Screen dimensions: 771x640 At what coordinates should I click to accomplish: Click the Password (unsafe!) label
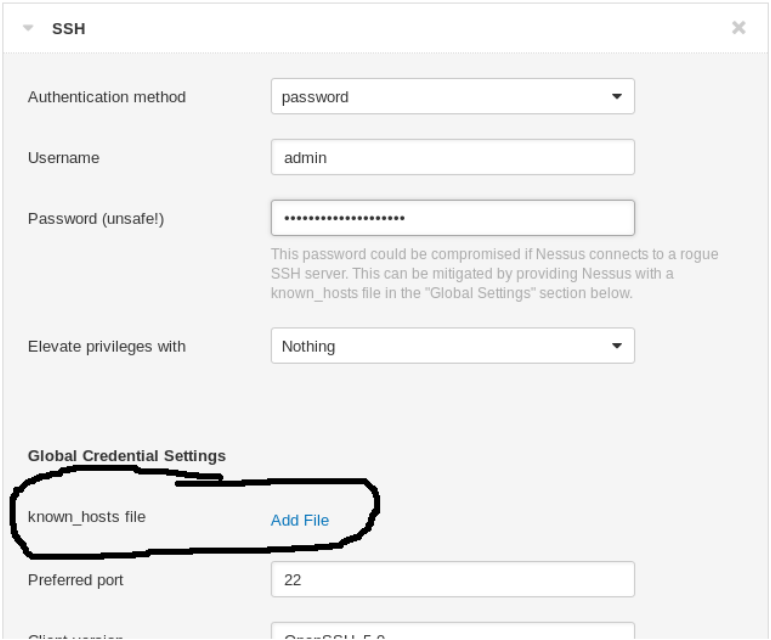[x=96, y=218]
